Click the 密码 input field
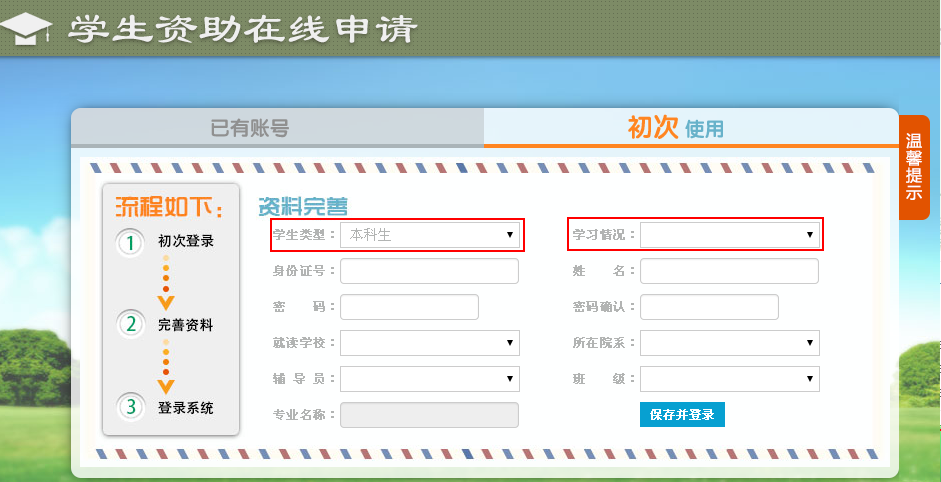The image size is (941, 482). pos(409,307)
